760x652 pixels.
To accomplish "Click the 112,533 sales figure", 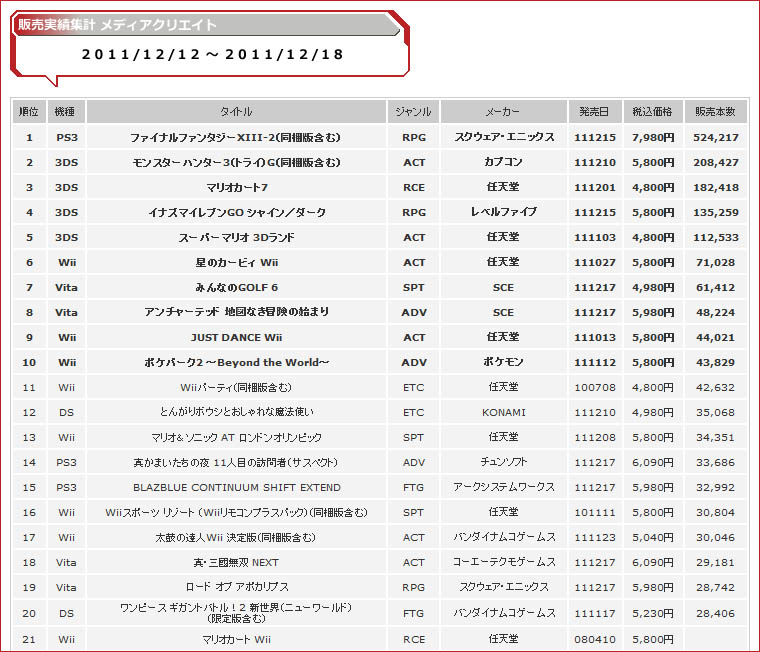I will (716, 238).
